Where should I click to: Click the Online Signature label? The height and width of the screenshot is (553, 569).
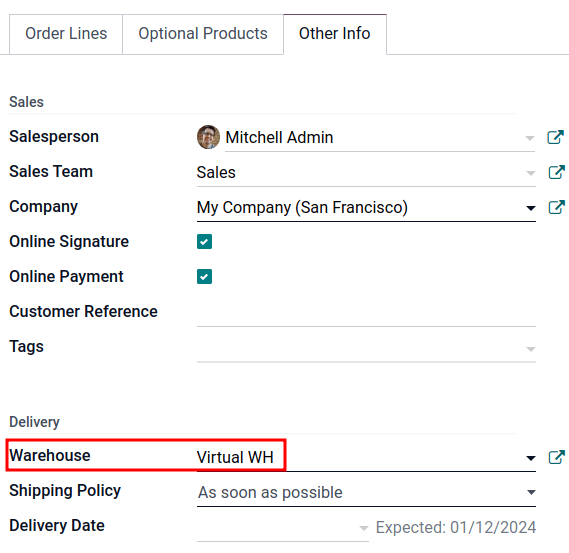[x=69, y=242]
